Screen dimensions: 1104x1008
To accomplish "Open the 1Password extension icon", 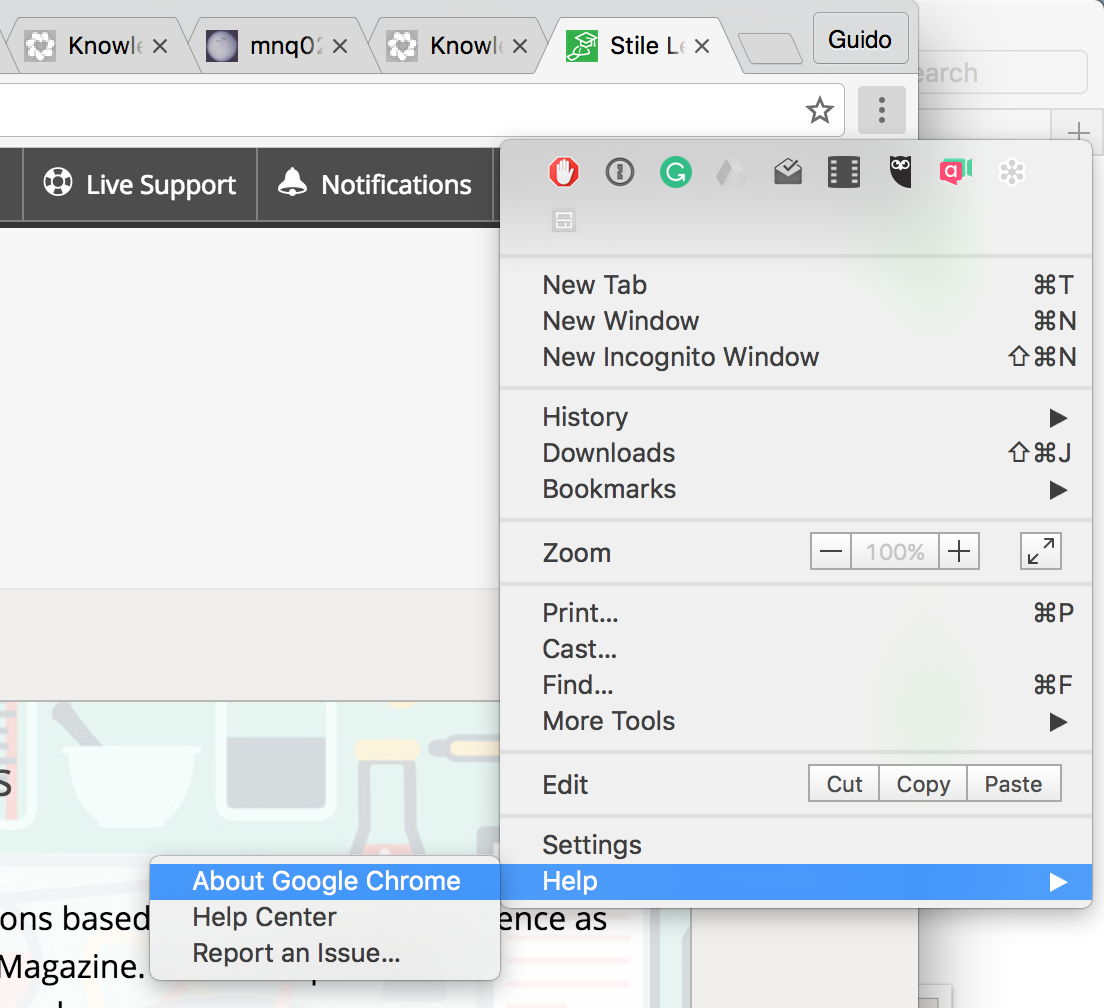I will (x=620, y=172).
